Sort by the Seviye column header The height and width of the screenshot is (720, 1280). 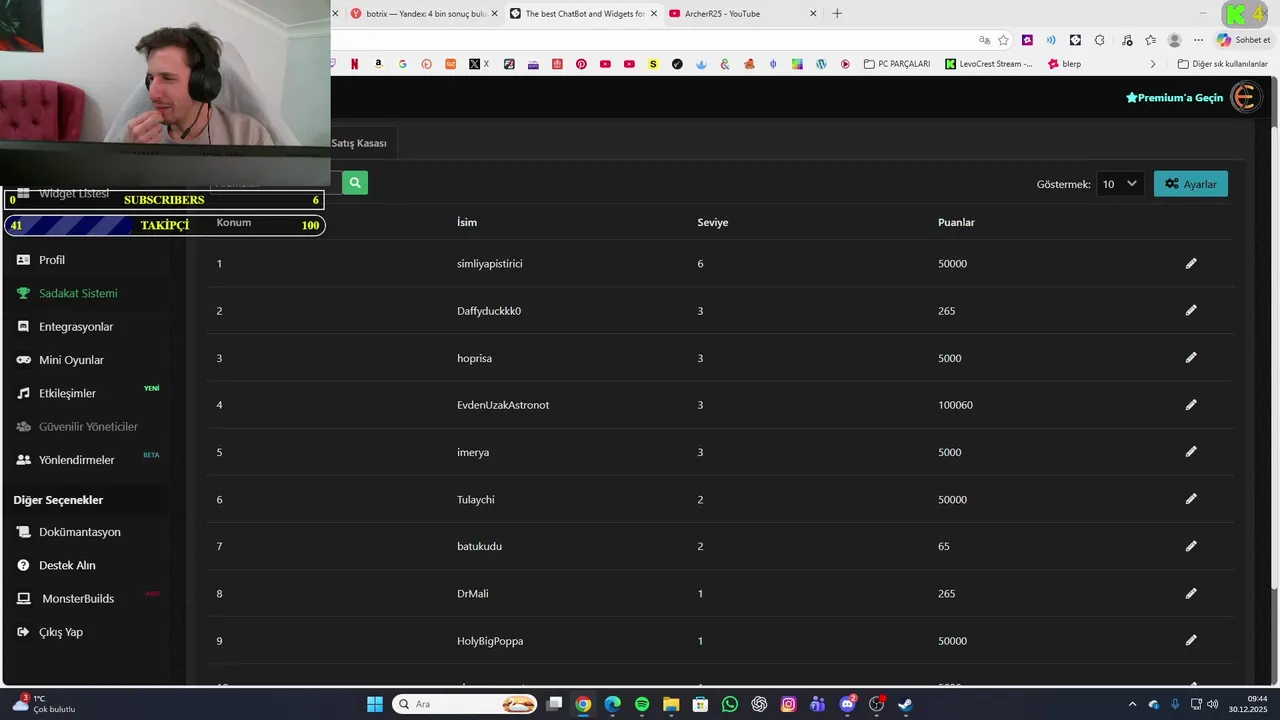point(713,222)
